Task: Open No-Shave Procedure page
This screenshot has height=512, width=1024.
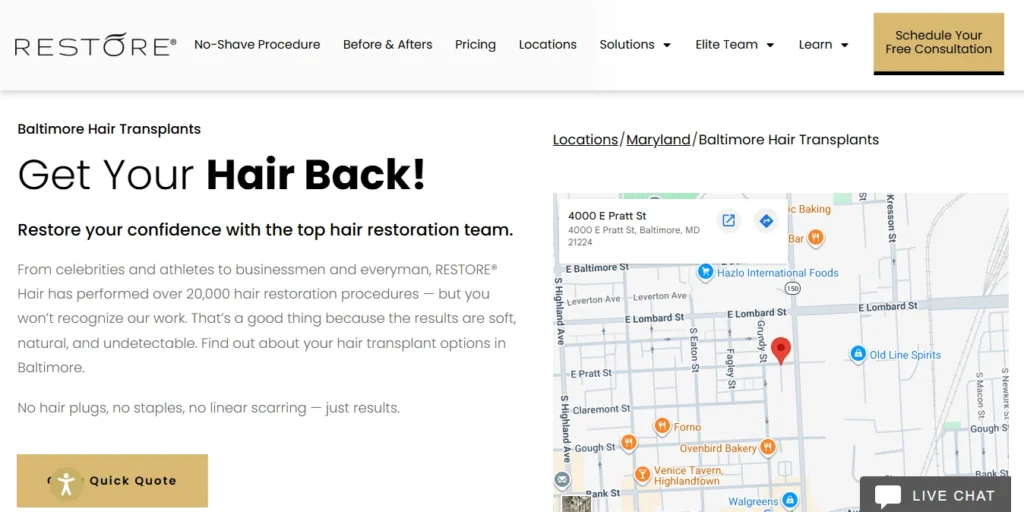Action: pos(257,44)
